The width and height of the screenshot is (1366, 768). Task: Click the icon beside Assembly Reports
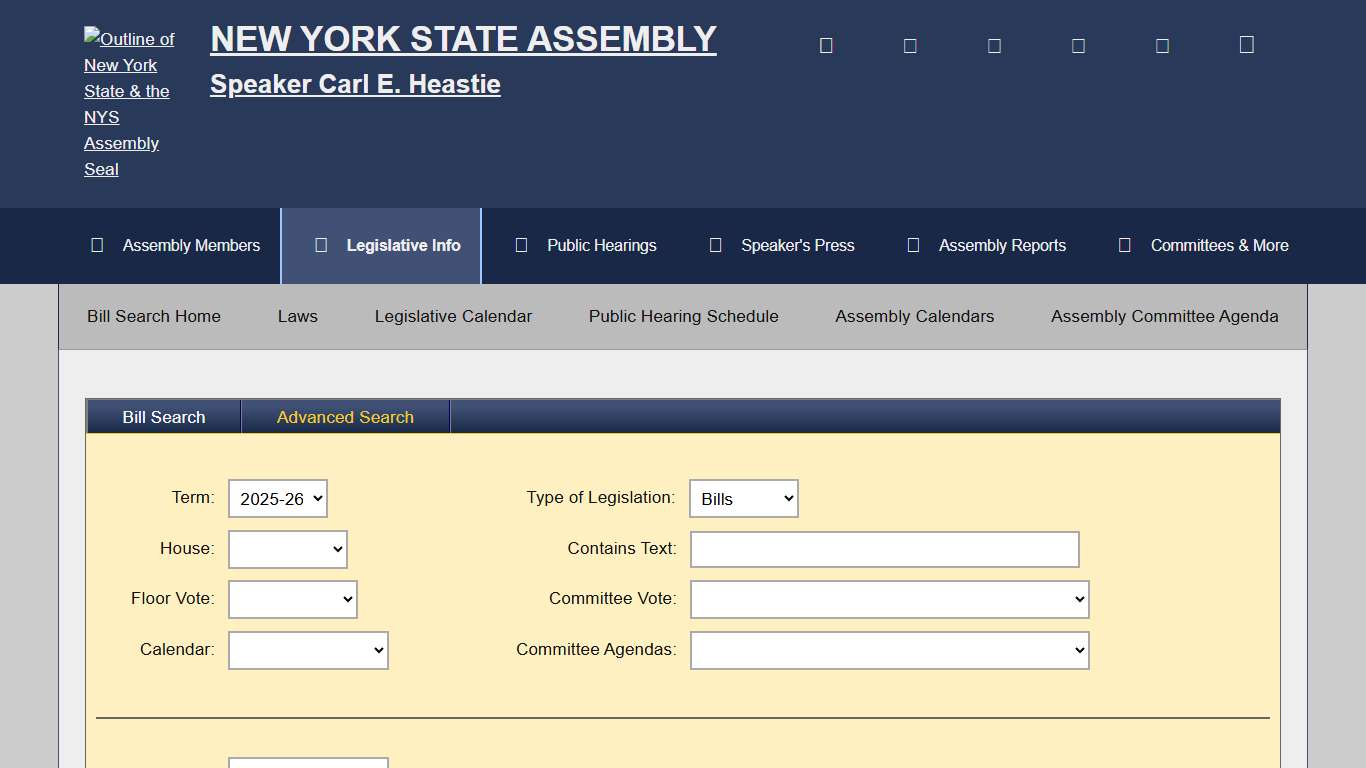click(x=912, y=244)
